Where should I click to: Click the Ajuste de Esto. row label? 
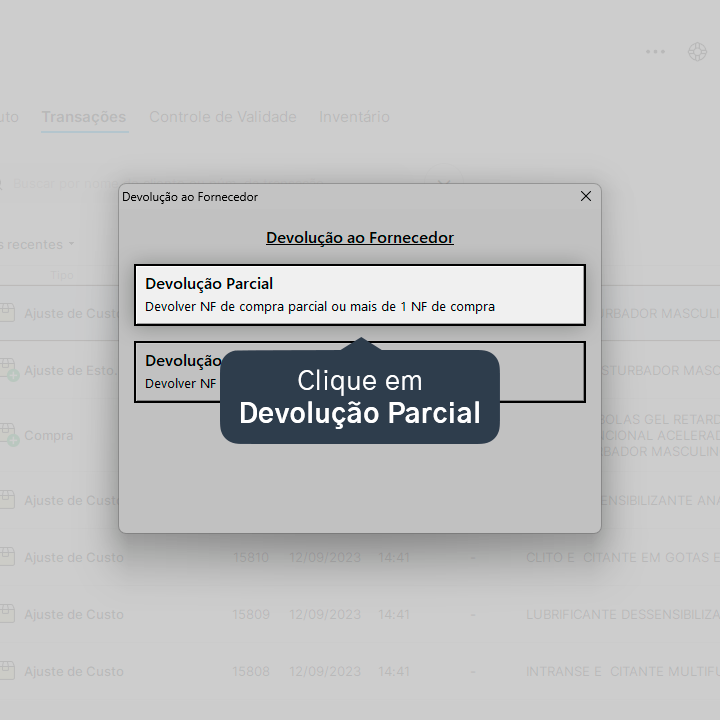coord(70,370)
